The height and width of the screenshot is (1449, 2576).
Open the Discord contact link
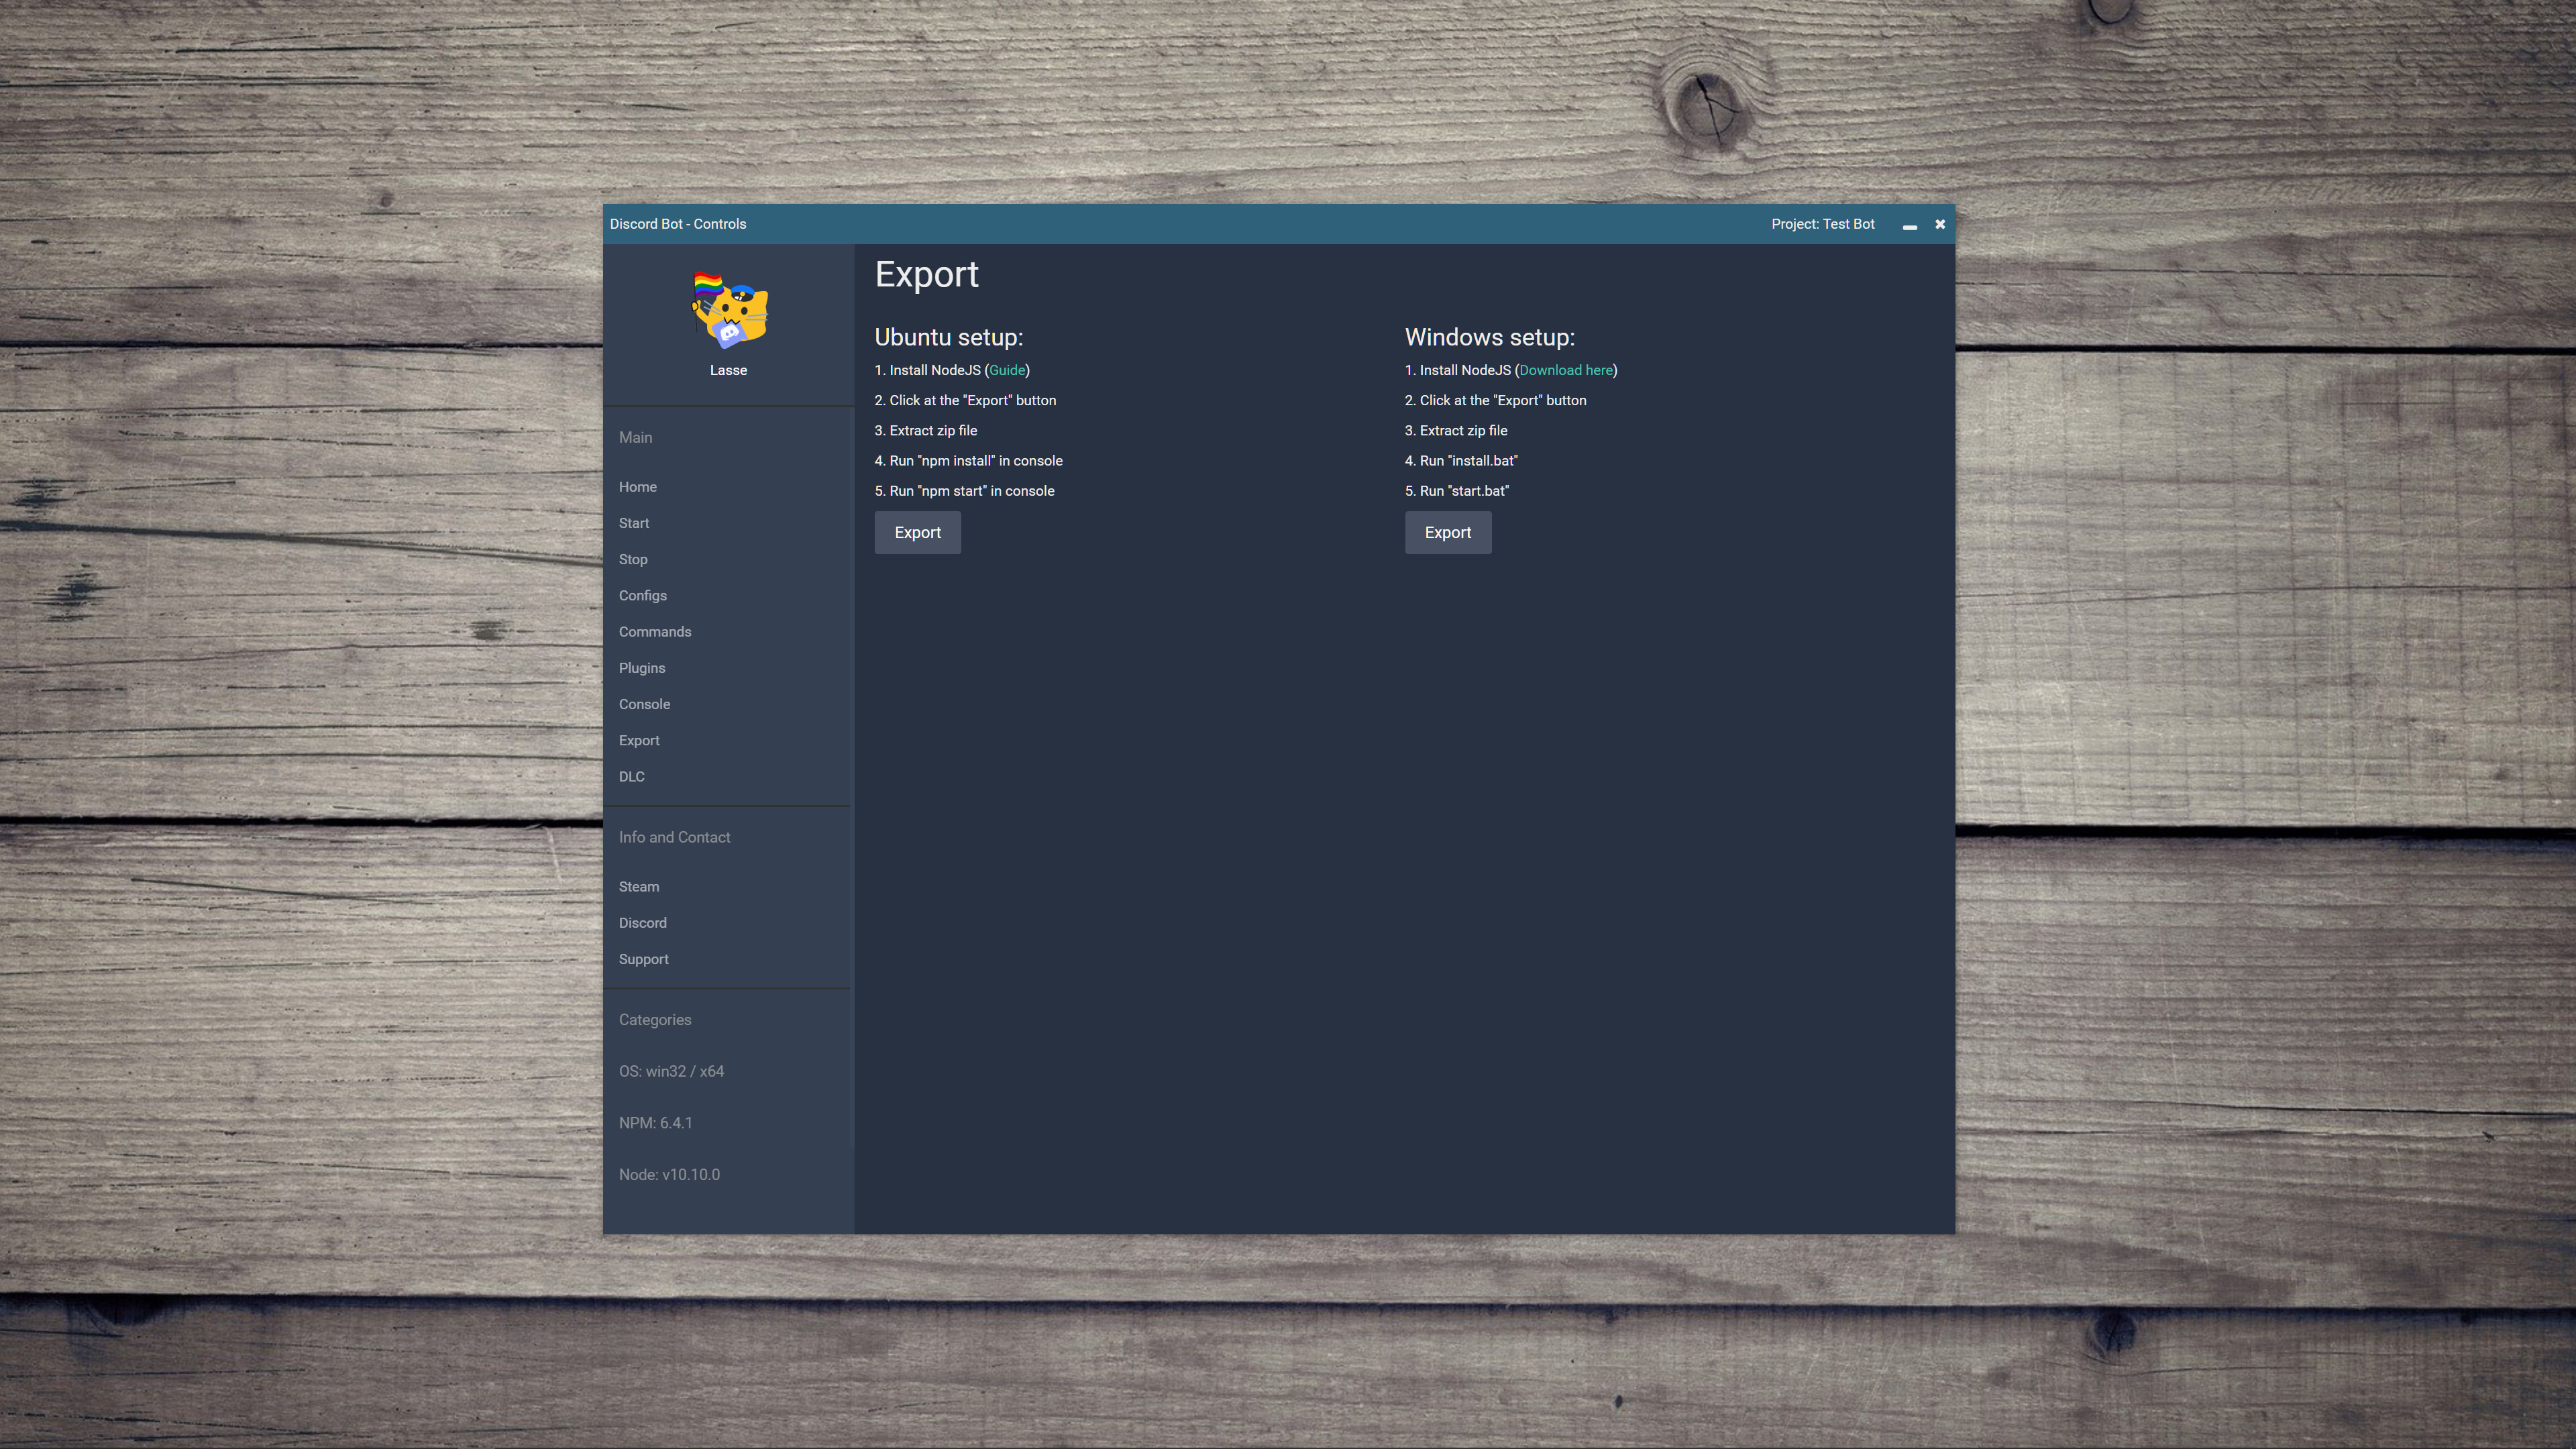coord(642,922)
